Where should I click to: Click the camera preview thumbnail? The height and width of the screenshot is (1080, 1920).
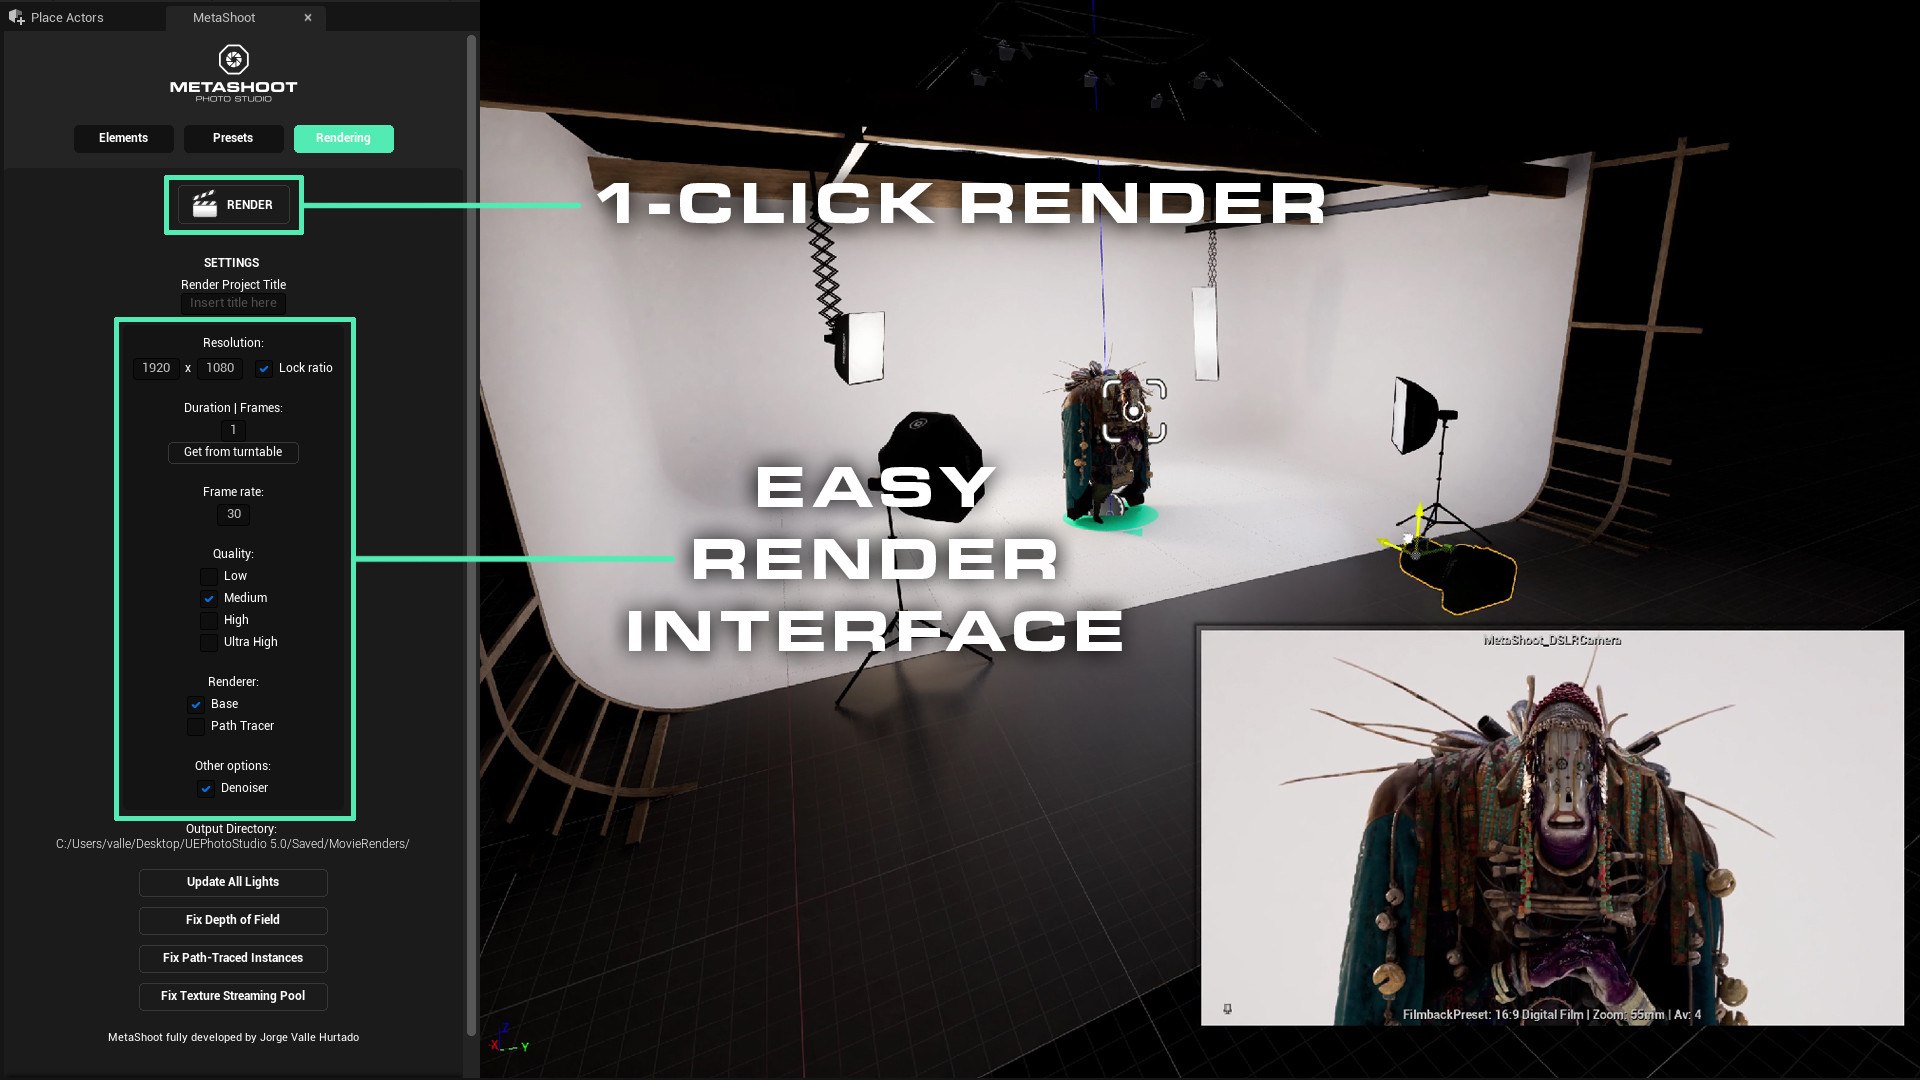1552,828
